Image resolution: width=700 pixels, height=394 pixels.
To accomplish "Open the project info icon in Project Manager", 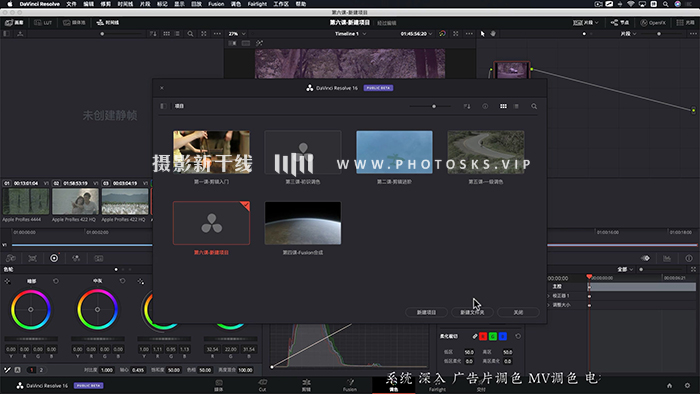I will pyautogui.click(x=485, y=106).
